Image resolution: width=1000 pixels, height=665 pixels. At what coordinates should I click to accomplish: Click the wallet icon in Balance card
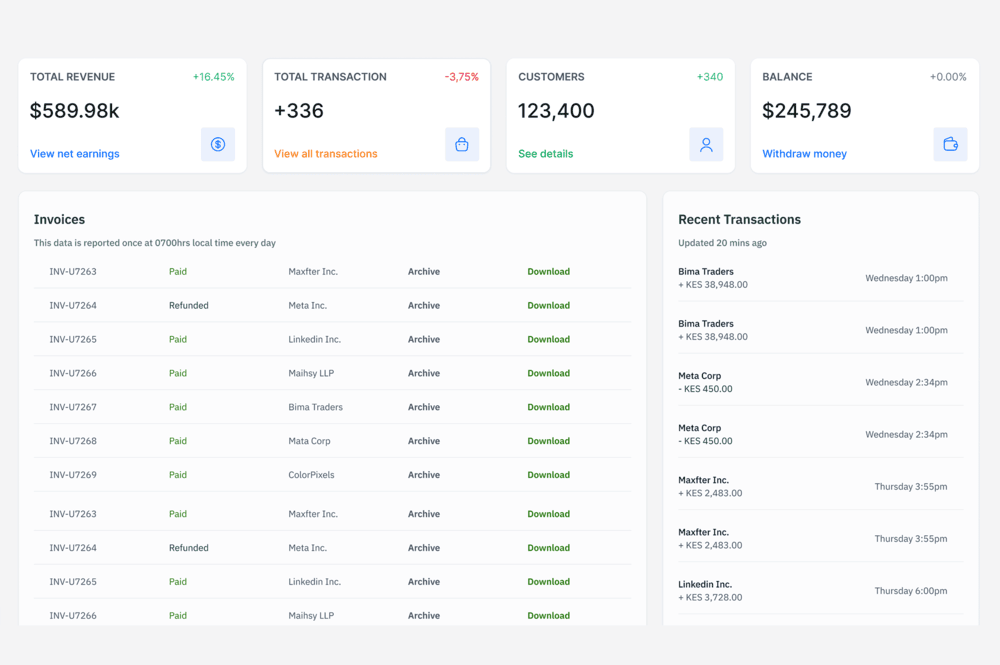click(x=950, y=145)
